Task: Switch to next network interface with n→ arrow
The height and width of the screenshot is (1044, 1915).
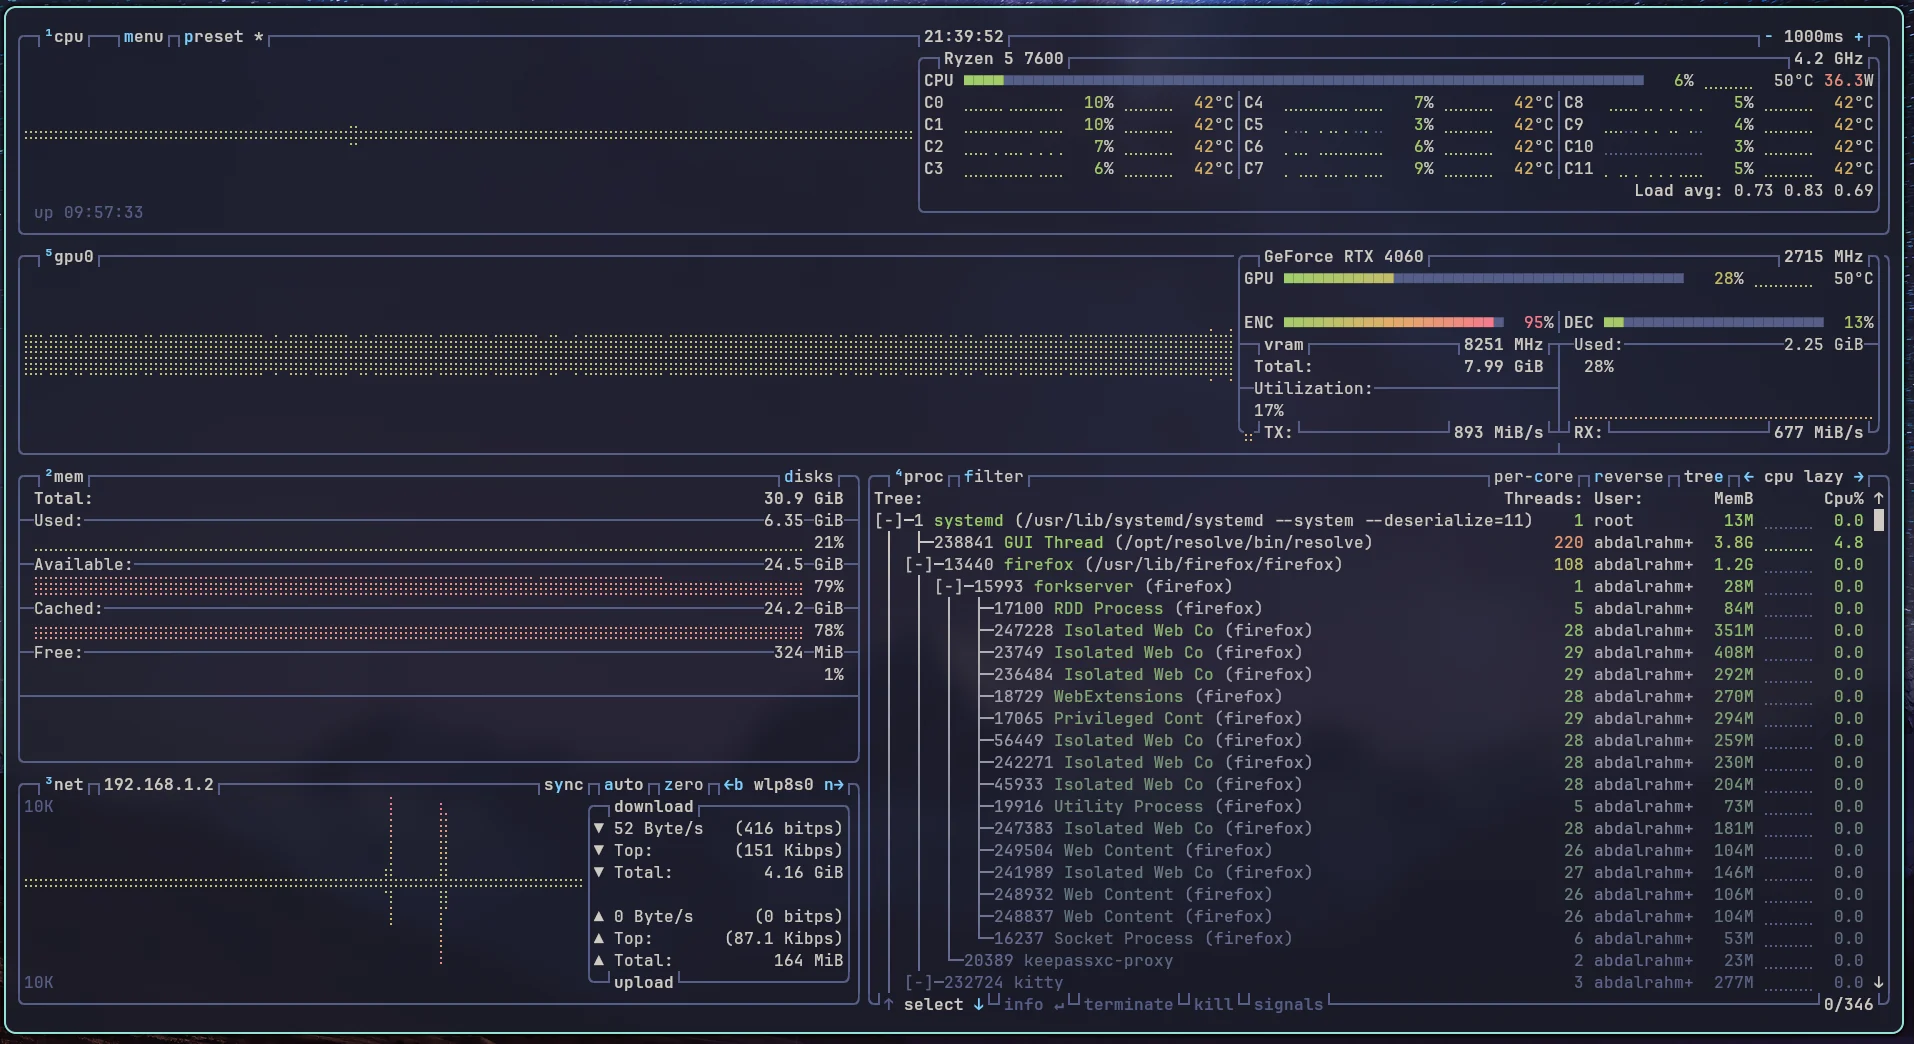Action: (x=836, y=785)
